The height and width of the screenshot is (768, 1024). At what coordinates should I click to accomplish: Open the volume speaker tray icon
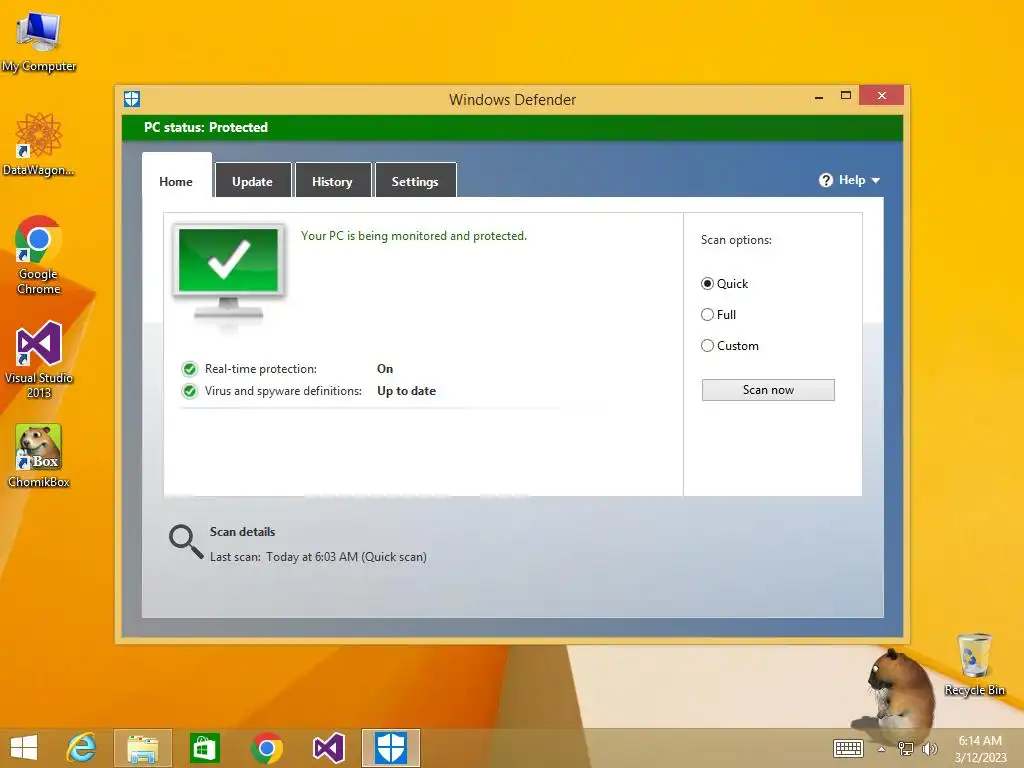point(929,748)
